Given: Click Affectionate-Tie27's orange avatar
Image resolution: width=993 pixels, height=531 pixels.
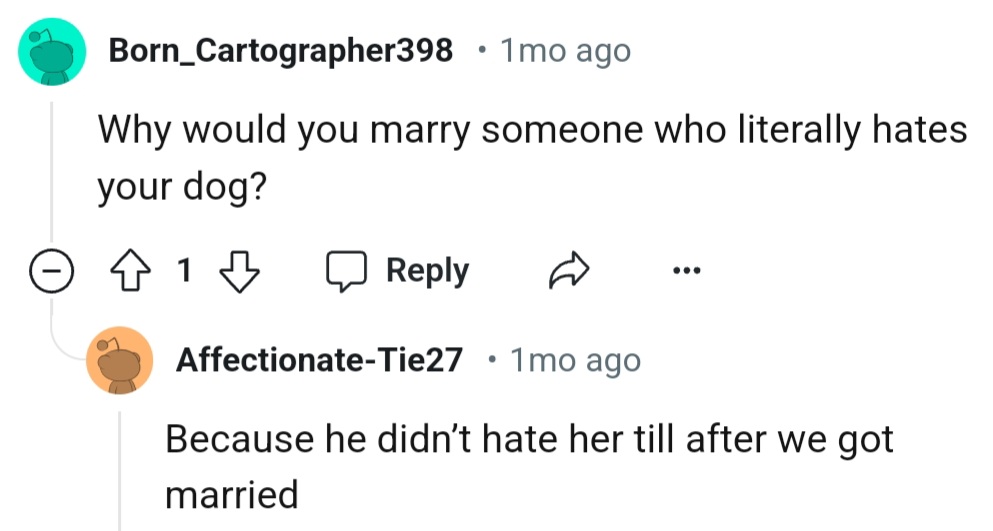Looking at the screenshot, I should [x=121, y=361].
